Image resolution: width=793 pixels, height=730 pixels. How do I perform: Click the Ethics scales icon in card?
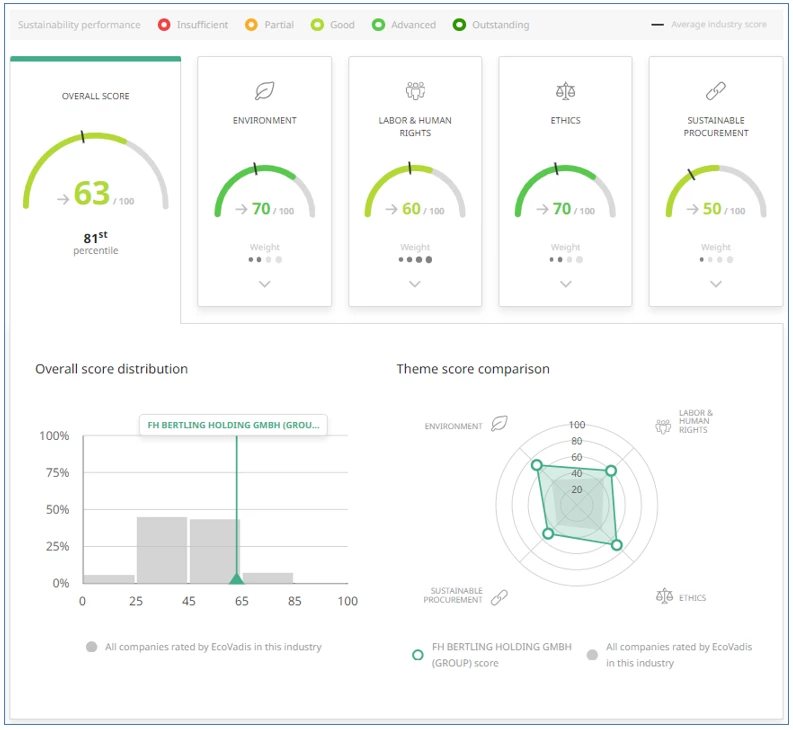(565, 91)
